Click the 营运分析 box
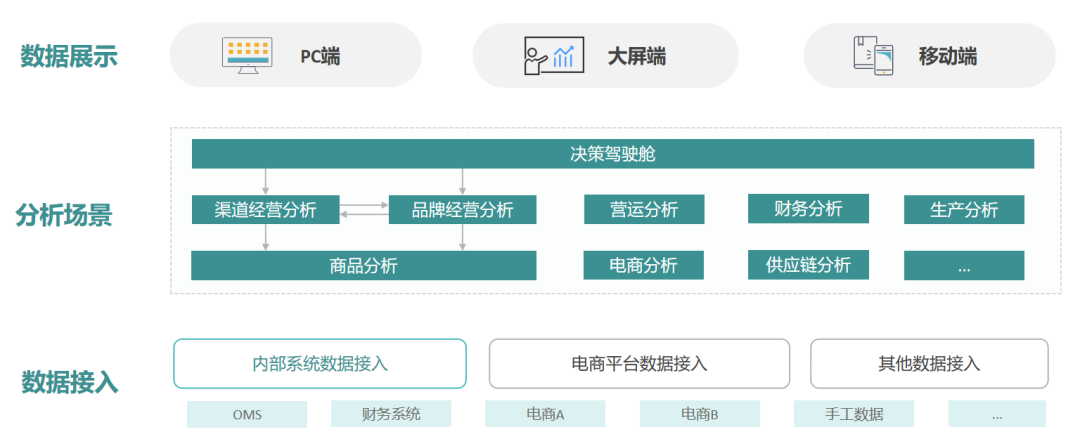The image size is (1080, 446). click(644, 209)
